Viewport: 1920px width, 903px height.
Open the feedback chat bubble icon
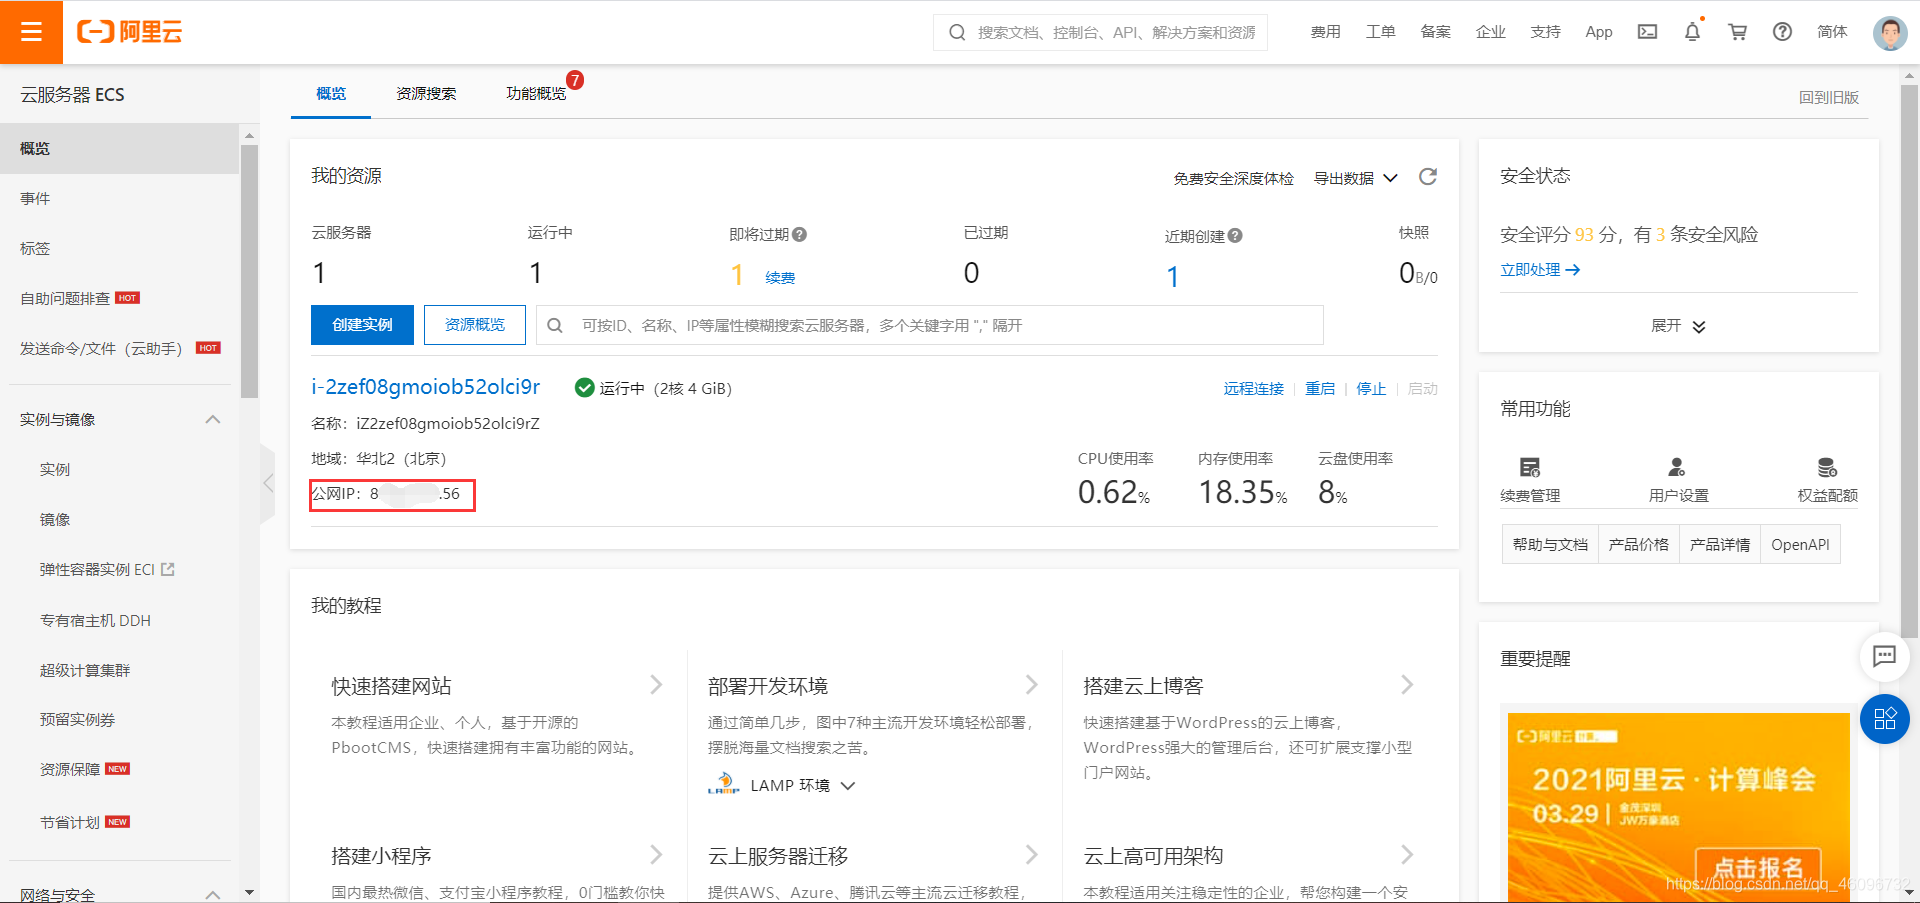1884,657
